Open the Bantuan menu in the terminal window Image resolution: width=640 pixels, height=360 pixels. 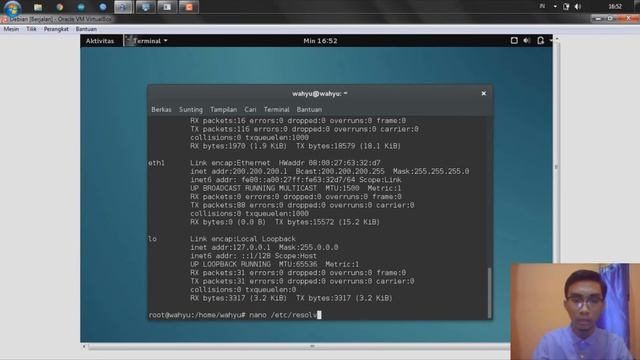click(x=309, y=109)
